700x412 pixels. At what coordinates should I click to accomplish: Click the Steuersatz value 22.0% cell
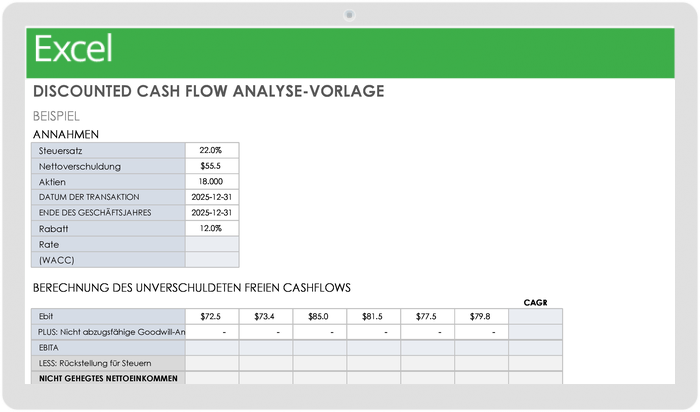(212, 150)
